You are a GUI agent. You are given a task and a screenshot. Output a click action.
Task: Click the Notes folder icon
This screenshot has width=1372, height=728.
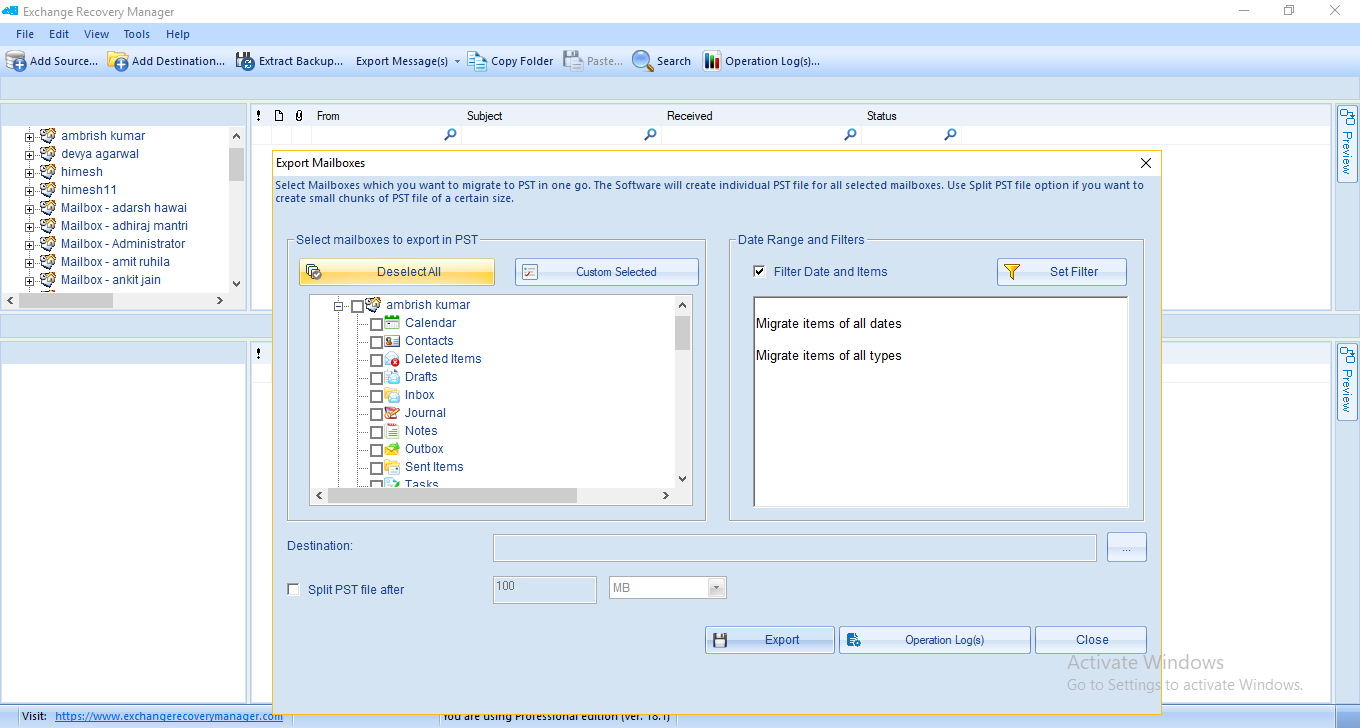click(x=392, y=431)
